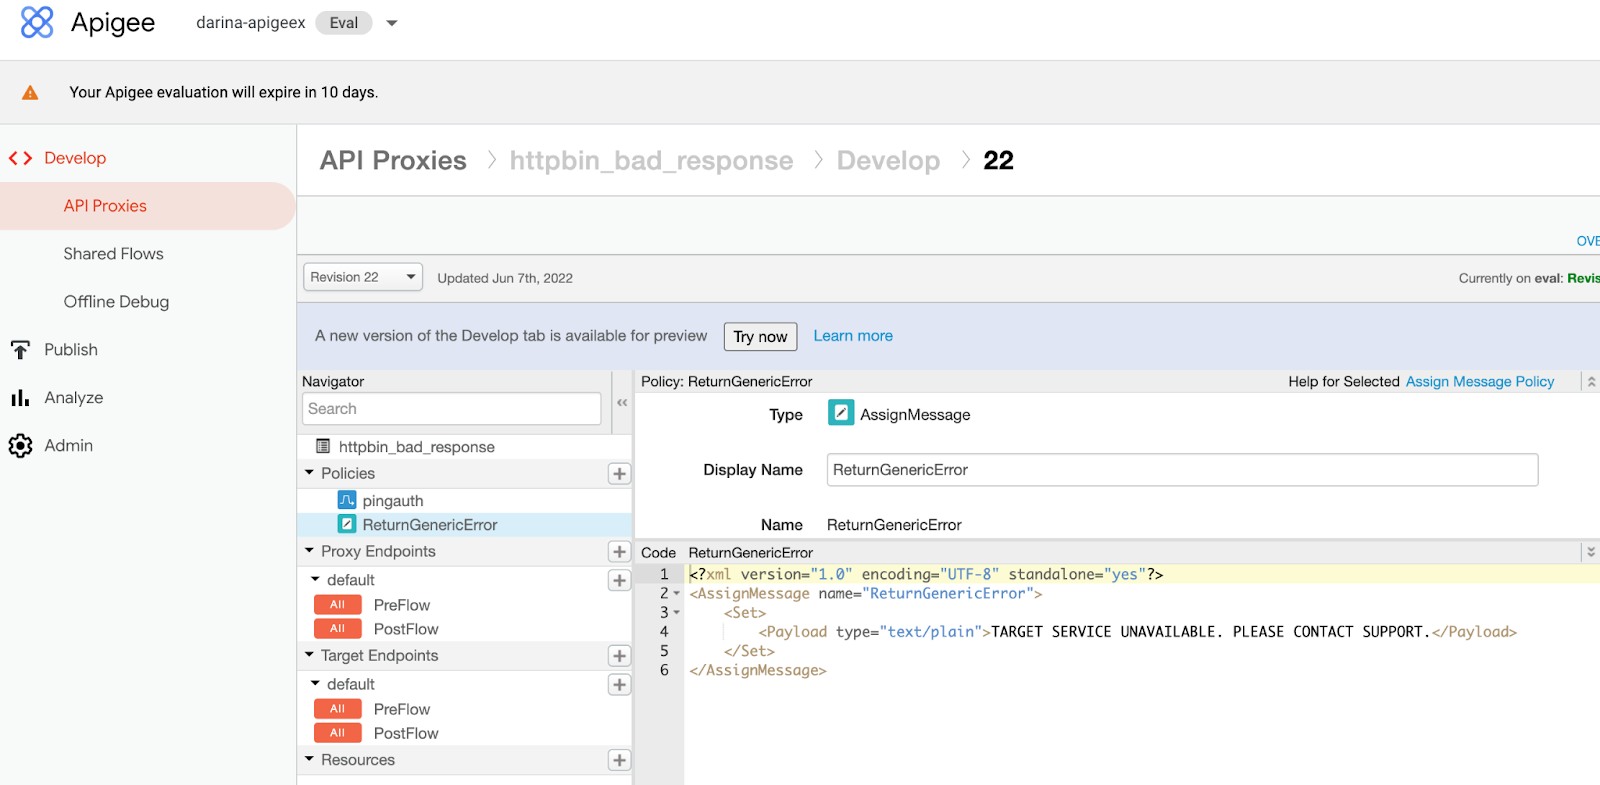
Task: Click the Apigee logo icon
Action: coord(37,22)
